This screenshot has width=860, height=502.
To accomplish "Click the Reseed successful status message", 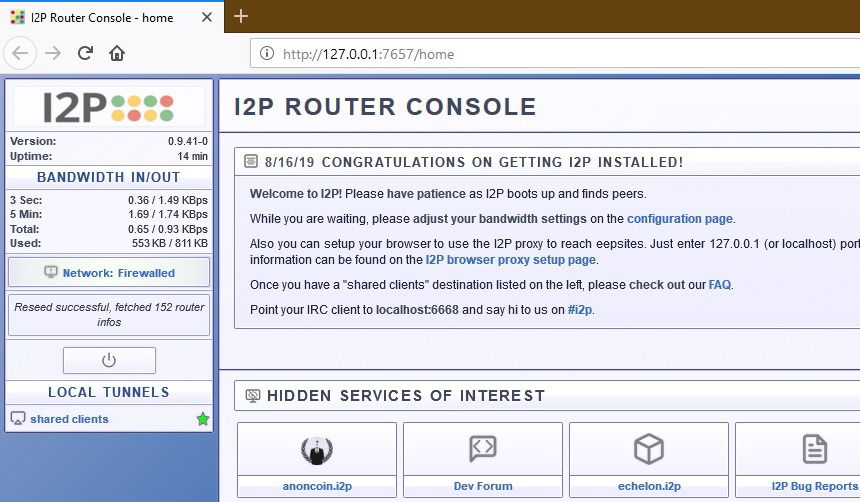I will pyautogui.click(x=109, y=314).
